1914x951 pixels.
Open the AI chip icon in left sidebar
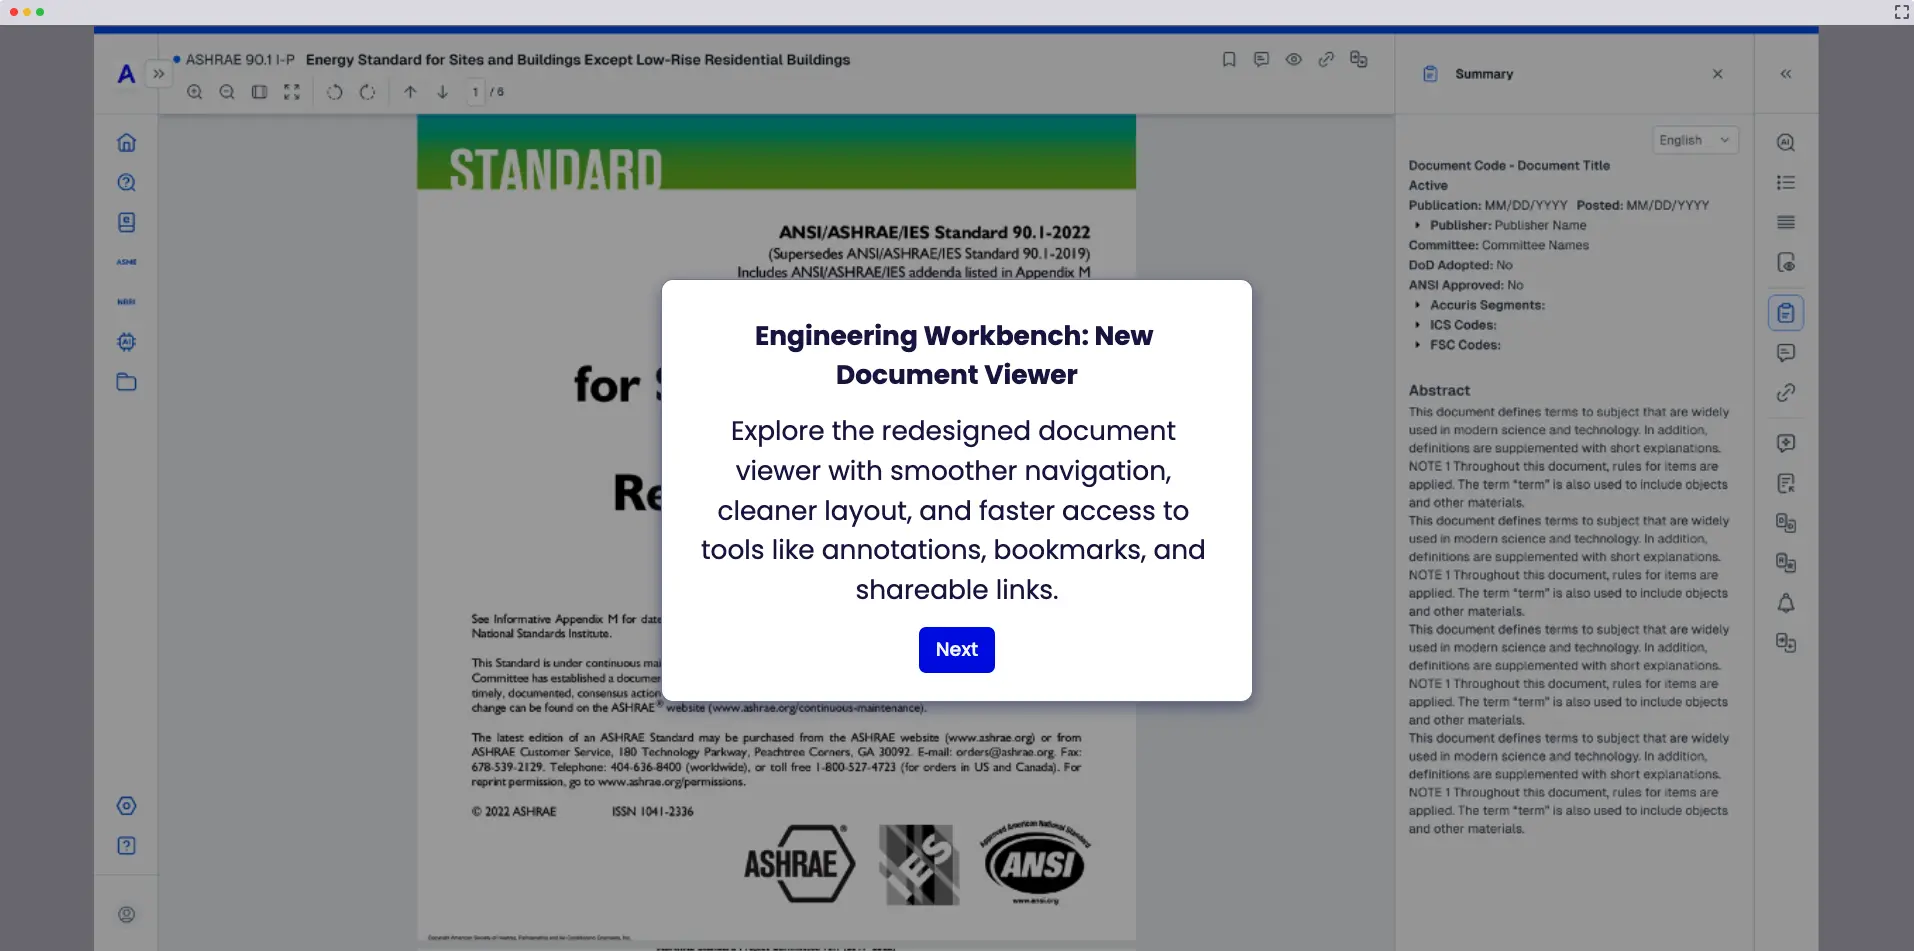click(x=126, y=342)
